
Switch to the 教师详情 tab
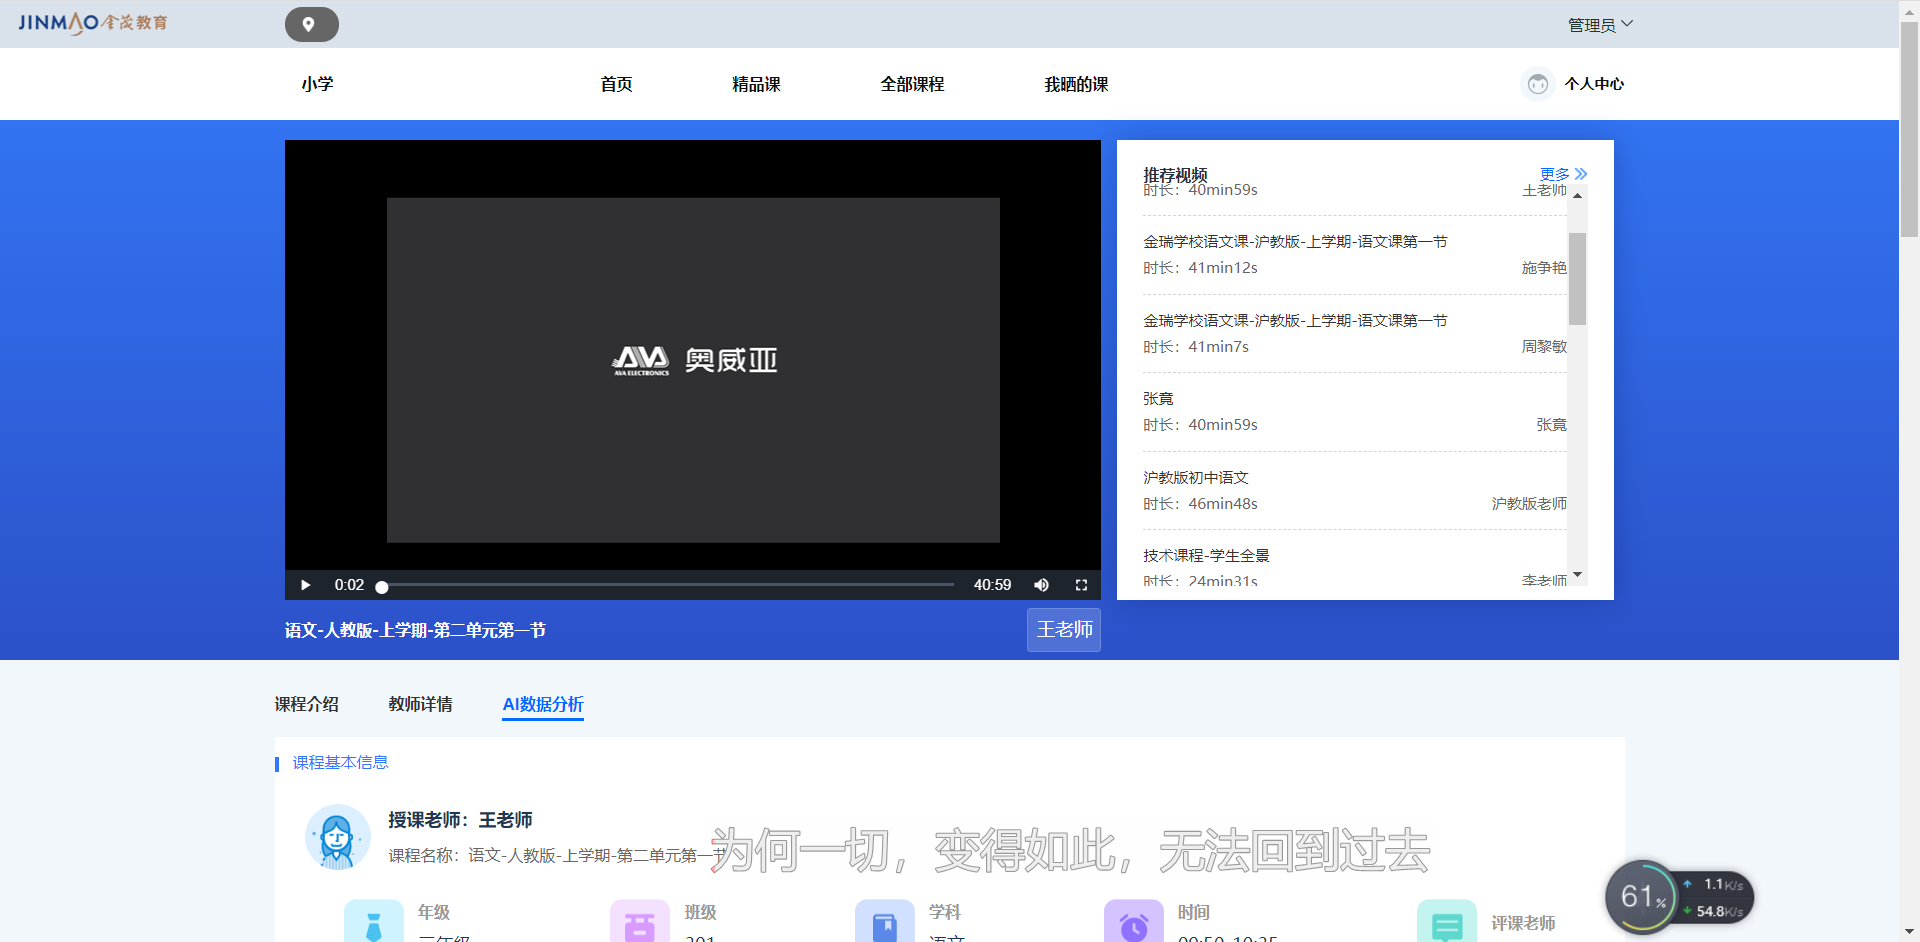(420, 704)
